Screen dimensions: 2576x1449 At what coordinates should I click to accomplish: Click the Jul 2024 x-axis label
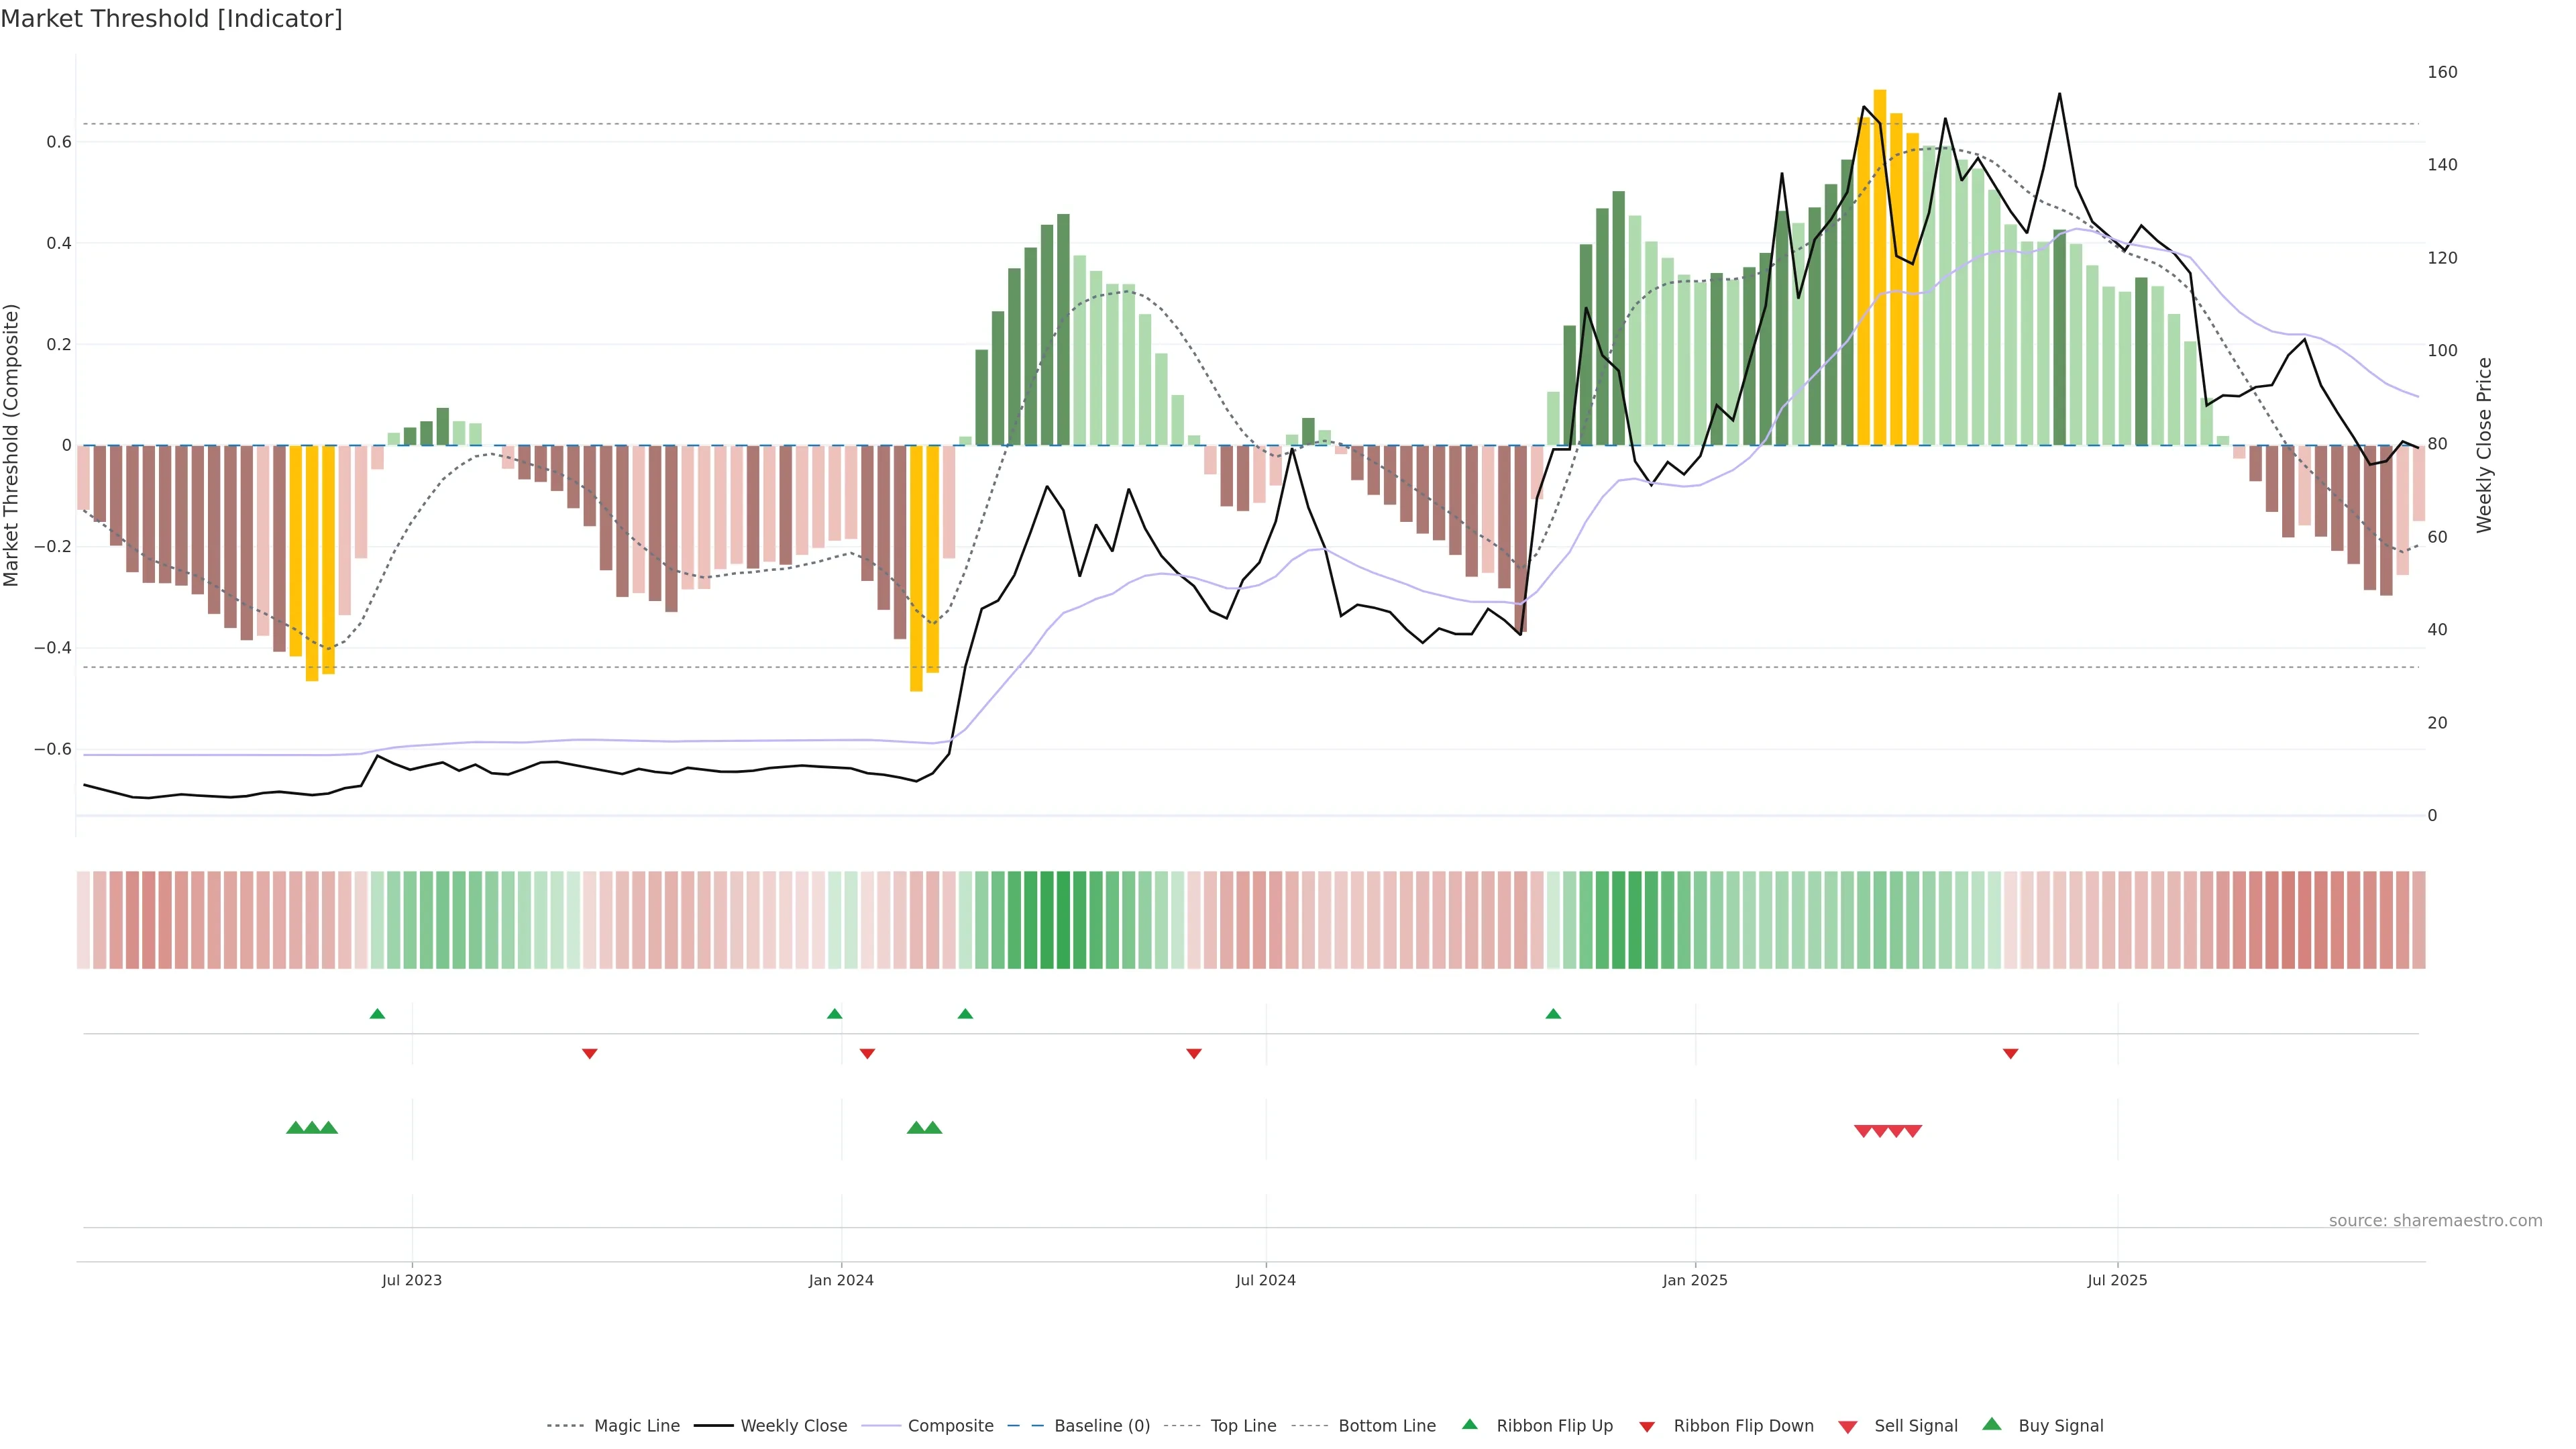[x=1265, y=1280]
